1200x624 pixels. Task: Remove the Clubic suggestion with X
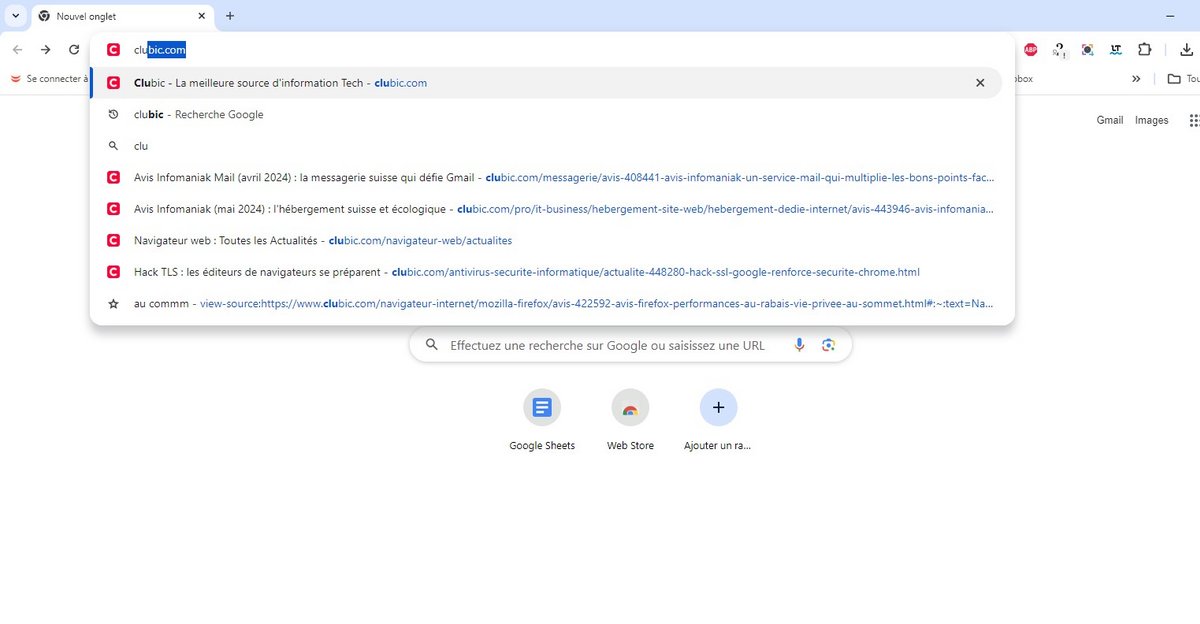(x=980, y=83)
